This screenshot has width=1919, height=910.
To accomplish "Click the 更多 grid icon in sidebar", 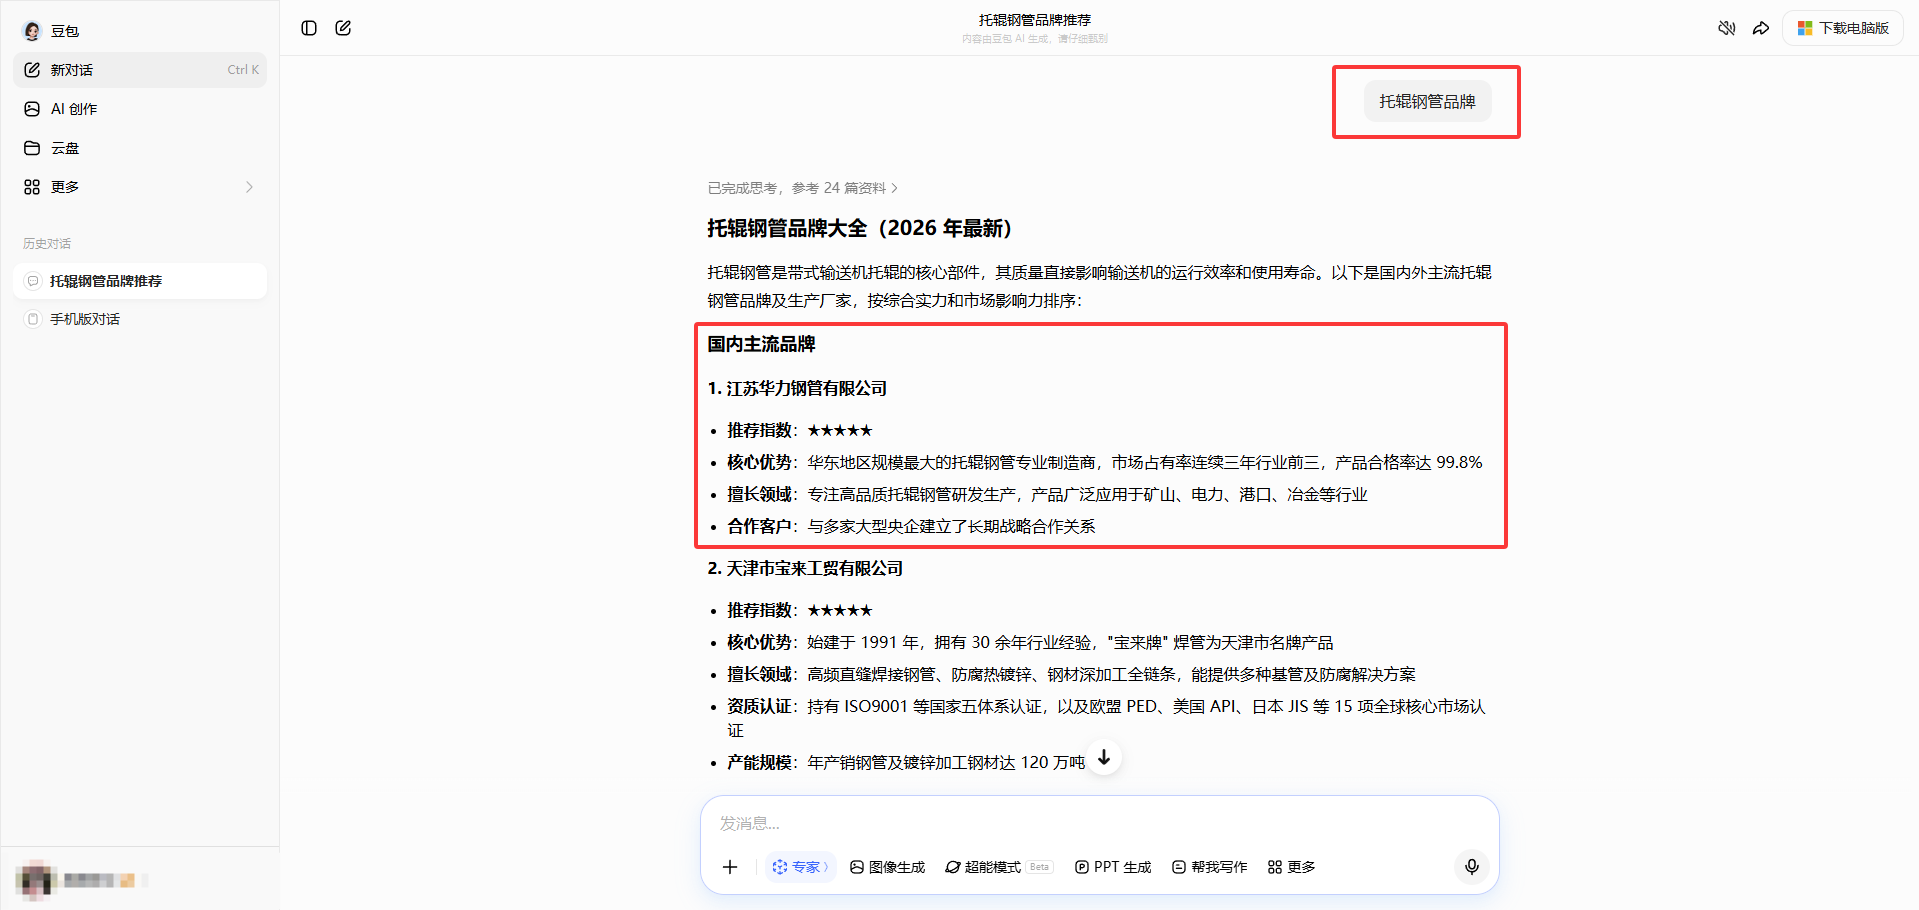I will pos(32,187).
